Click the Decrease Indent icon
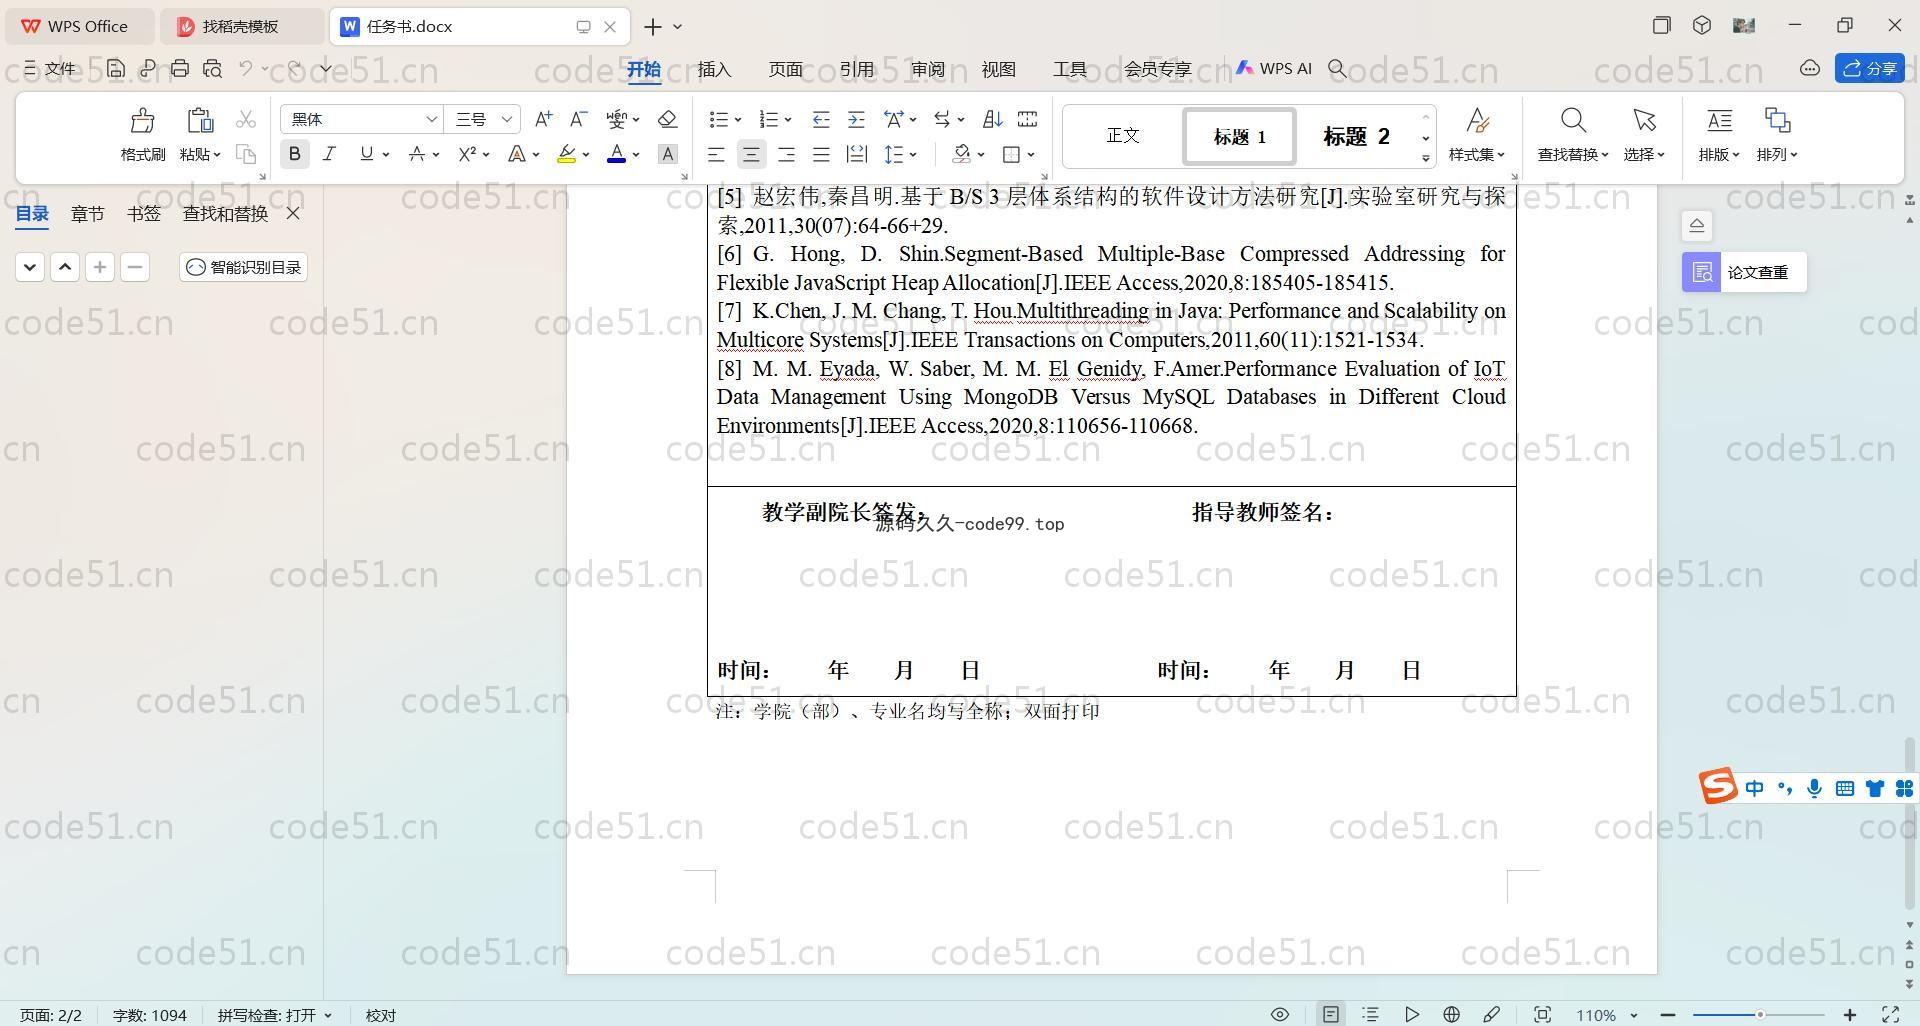The width and height of the screenshot is (1920, 1026). click(x=821, y=119)
